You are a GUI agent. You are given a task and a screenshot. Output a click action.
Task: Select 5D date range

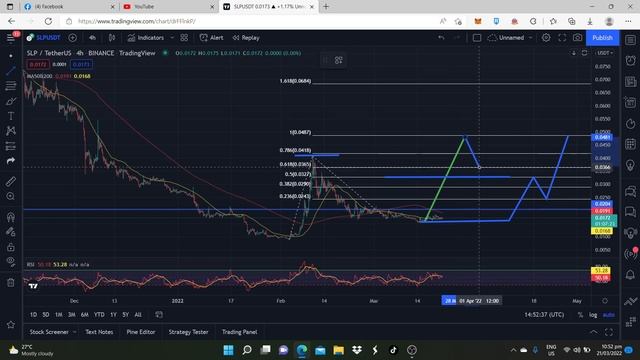pos(46,315)
